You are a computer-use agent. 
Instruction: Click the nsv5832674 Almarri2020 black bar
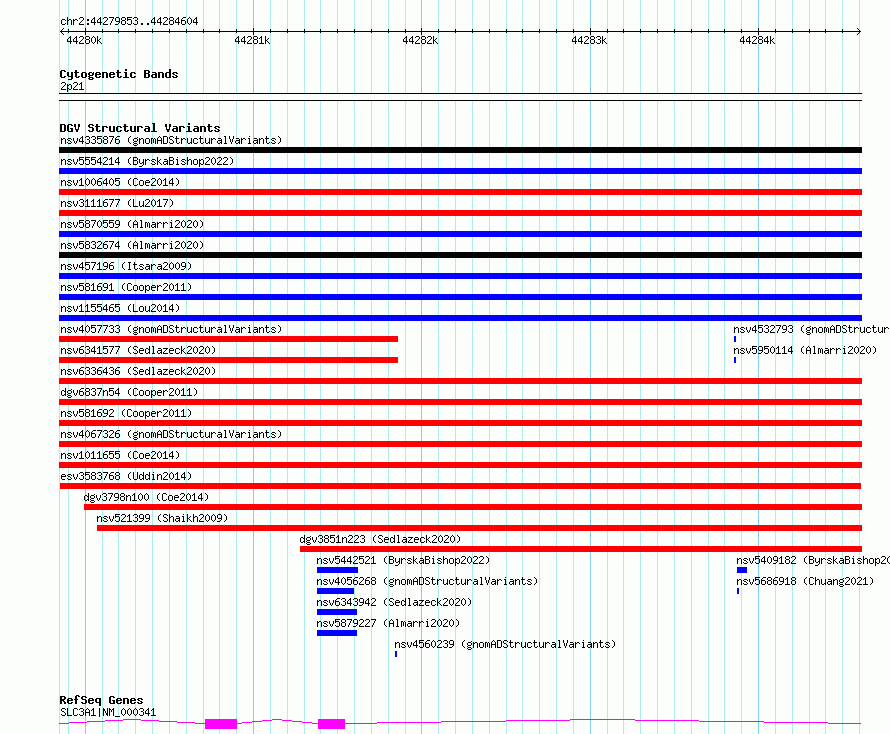click(460, 255)
